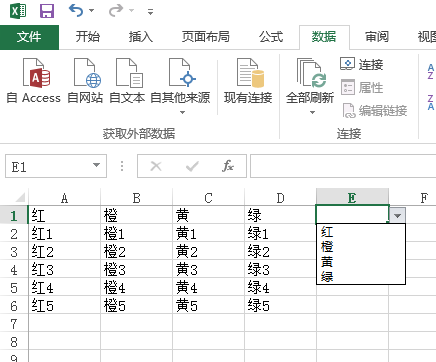This screenshot has height=362, width=436.
Task: Select cell B1 containing 橙
Action: point(136,216)
